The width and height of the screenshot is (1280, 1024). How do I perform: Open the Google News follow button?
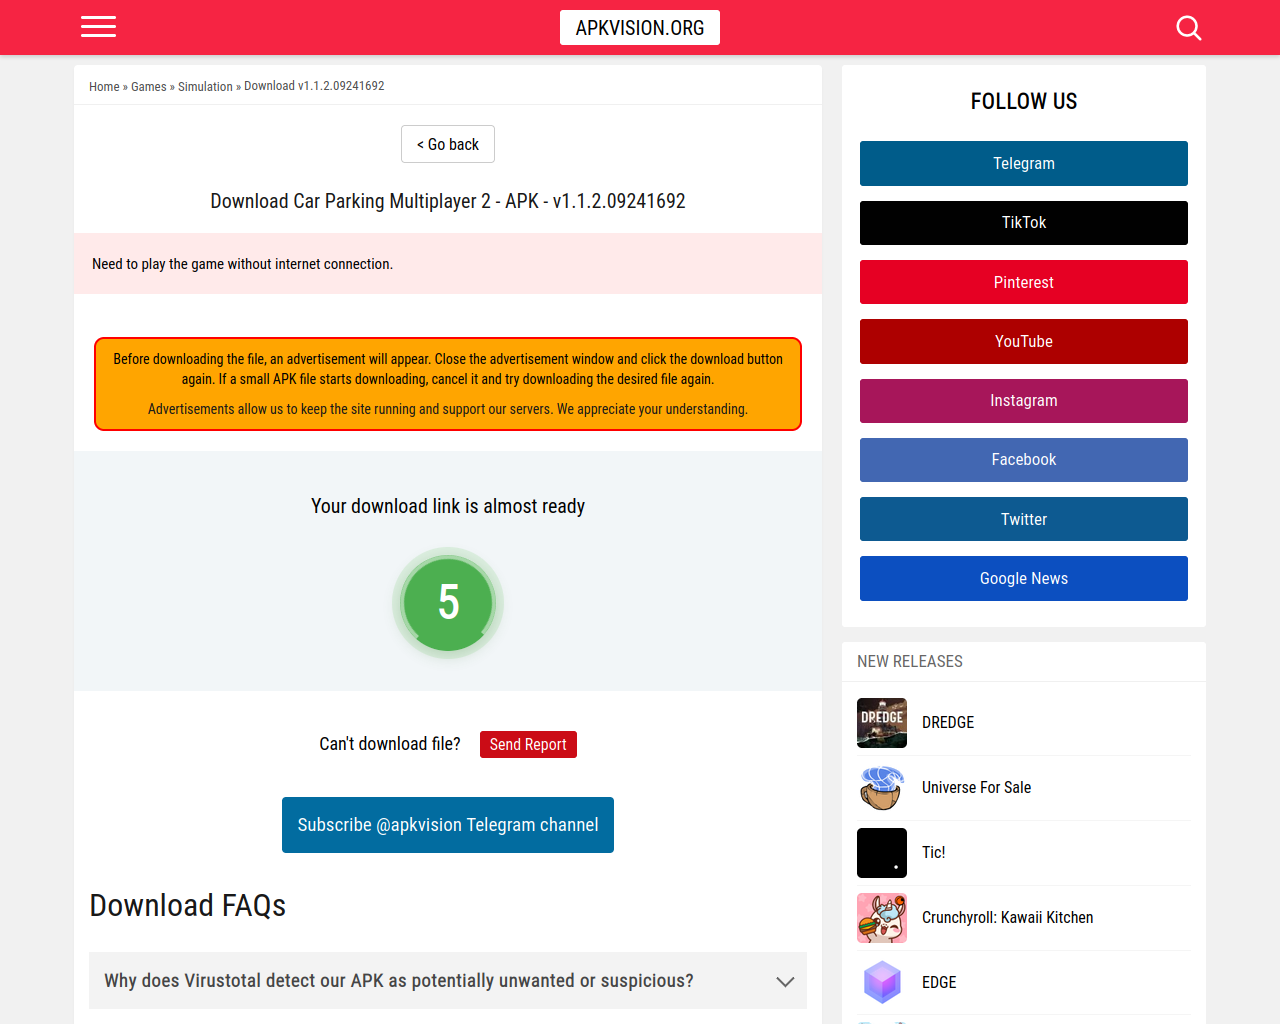(x=1024, y=578)
